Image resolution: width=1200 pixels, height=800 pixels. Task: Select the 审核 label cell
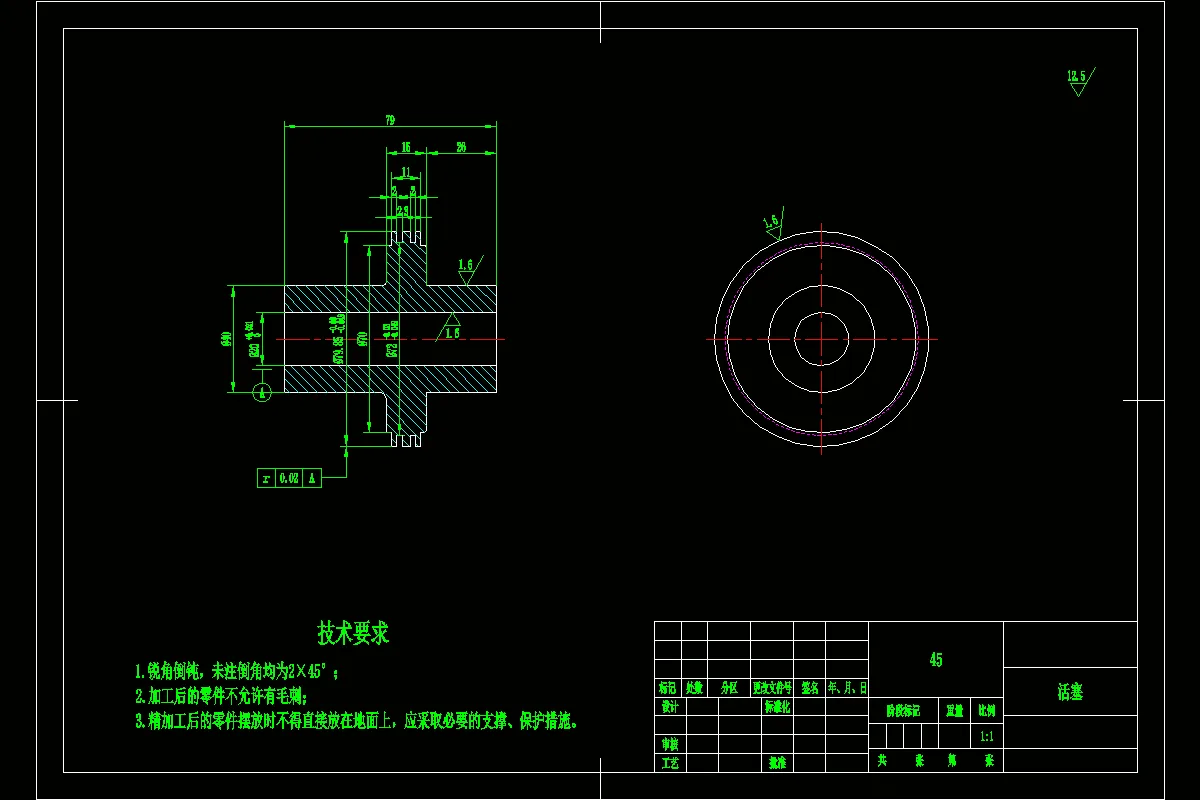tap(670, 744)
